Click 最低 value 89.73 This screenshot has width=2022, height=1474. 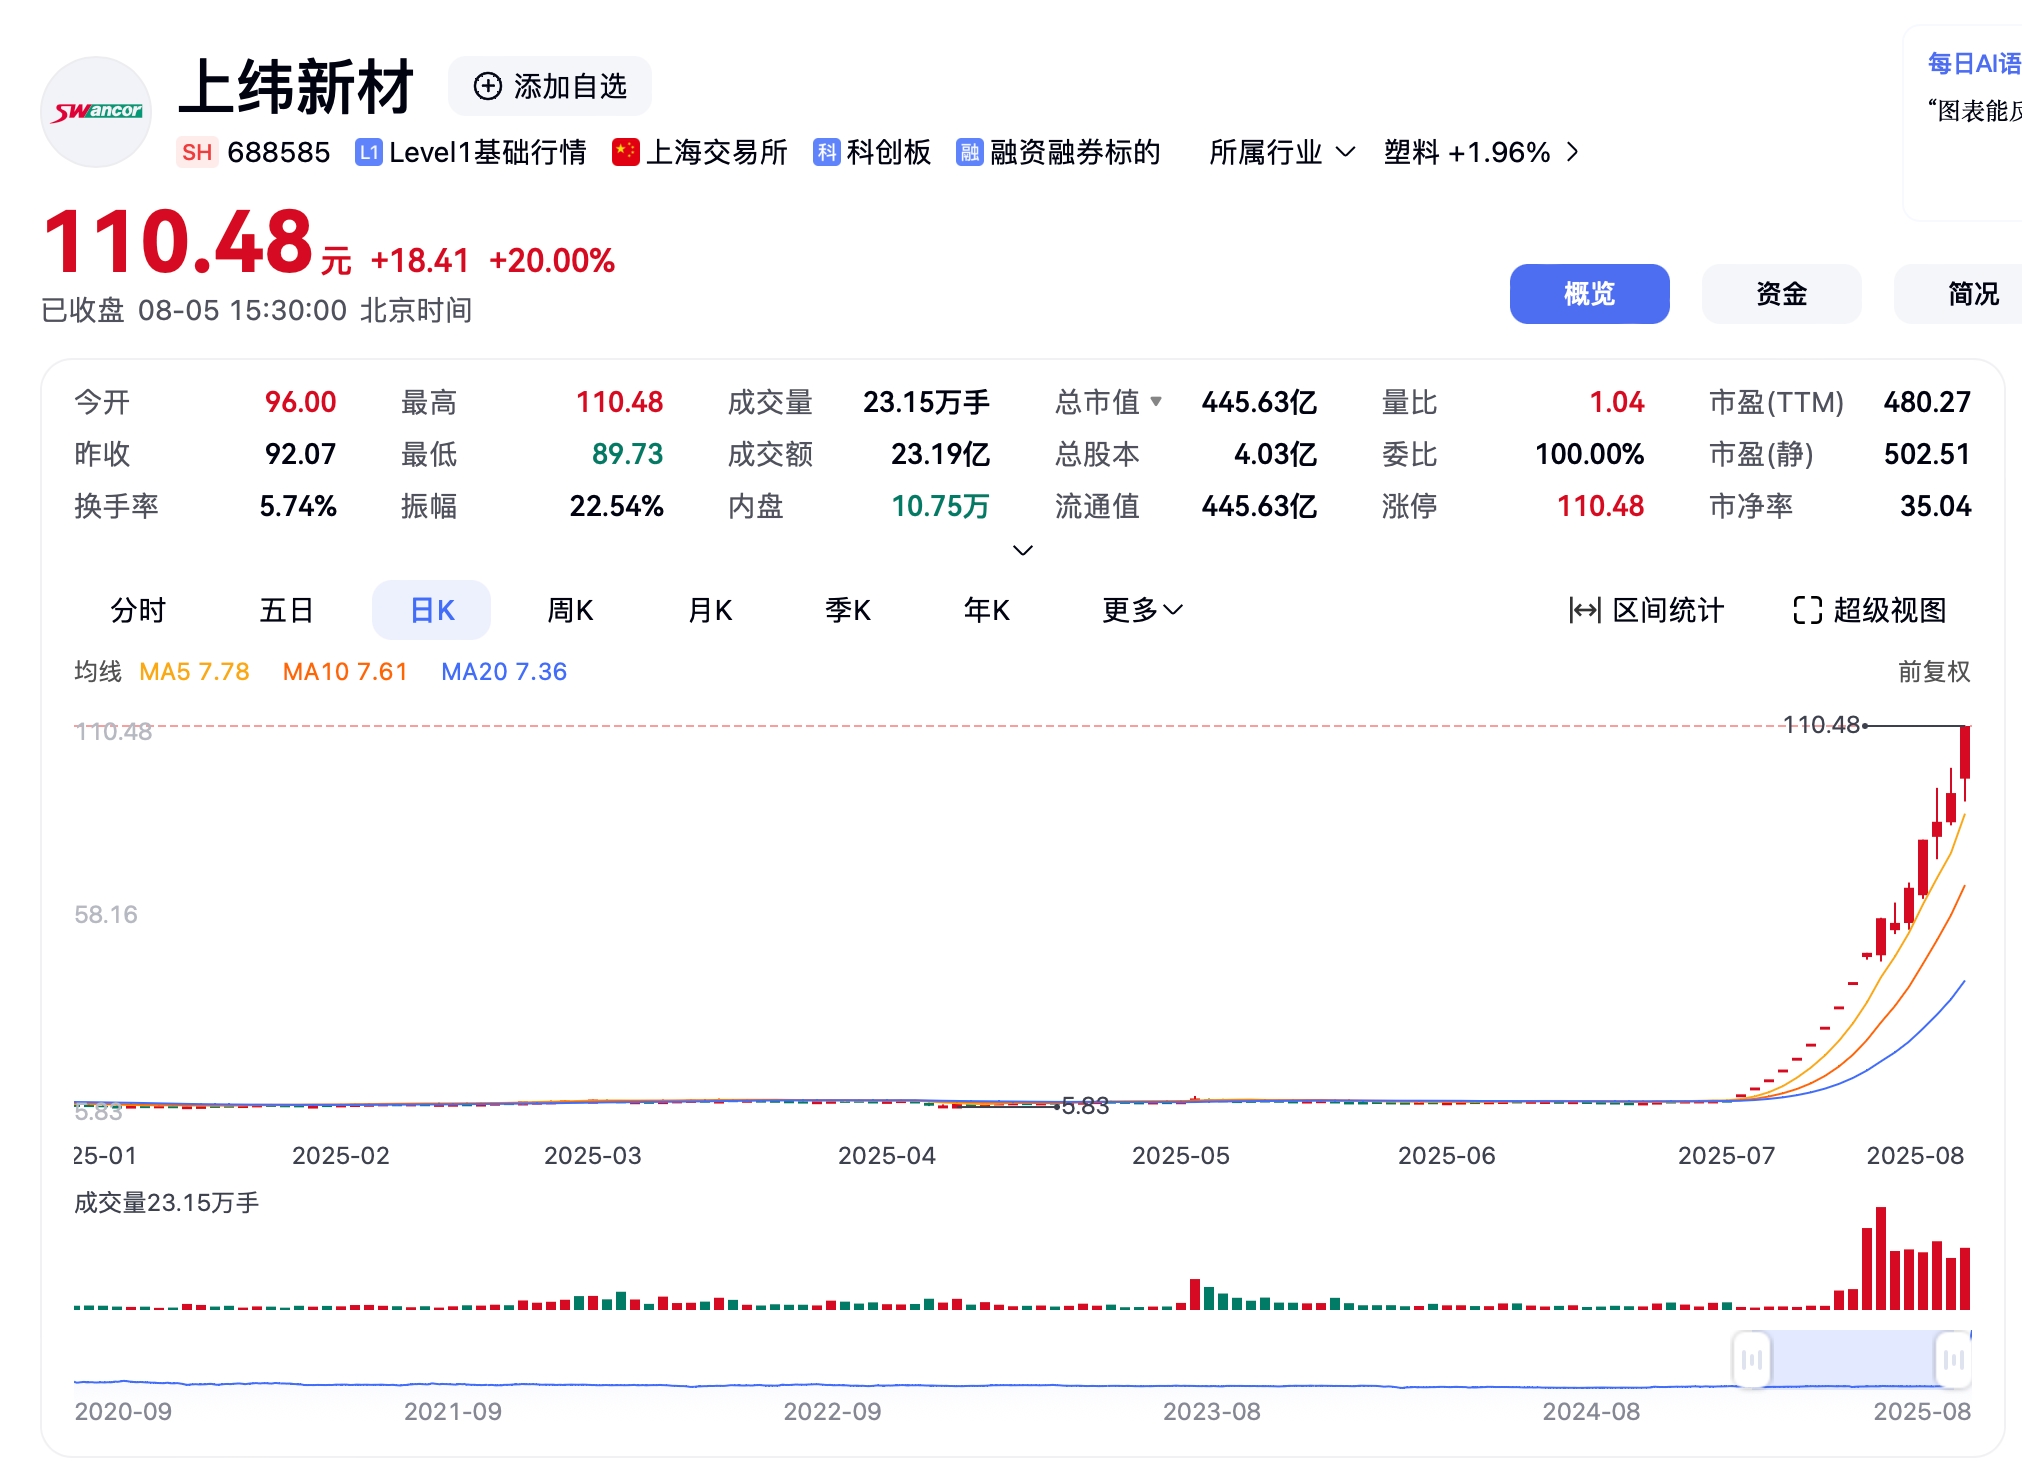tap(627, 454)
